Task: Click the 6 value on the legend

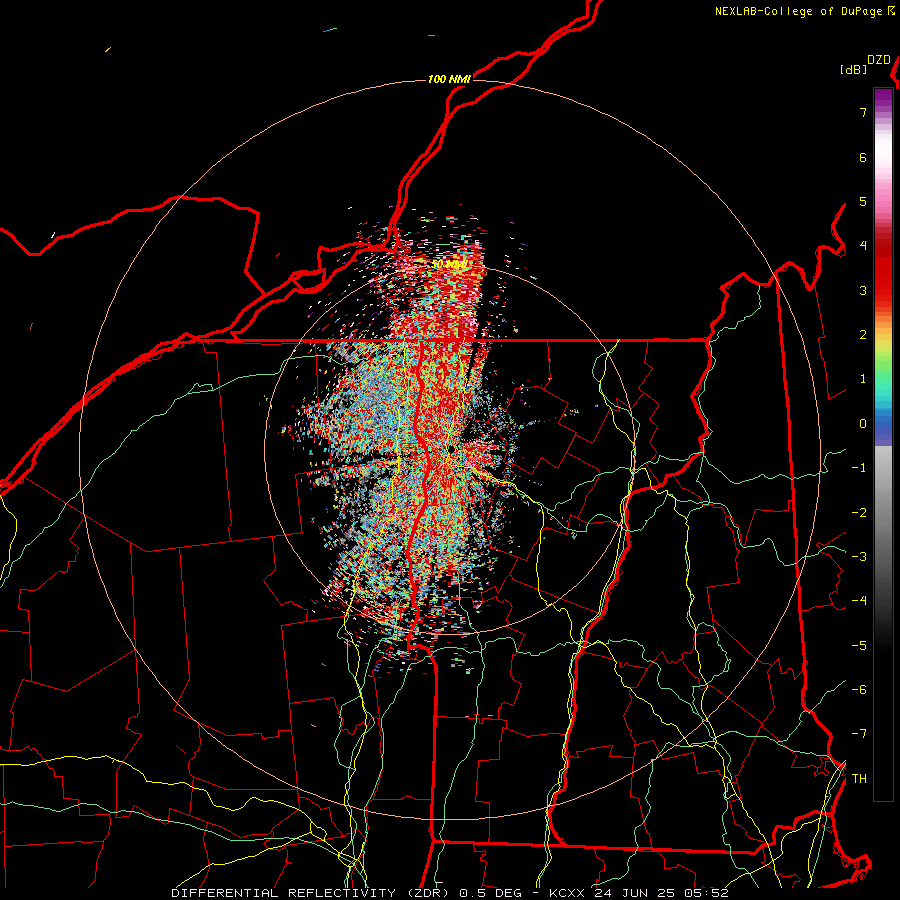Action: pos(863,157)
